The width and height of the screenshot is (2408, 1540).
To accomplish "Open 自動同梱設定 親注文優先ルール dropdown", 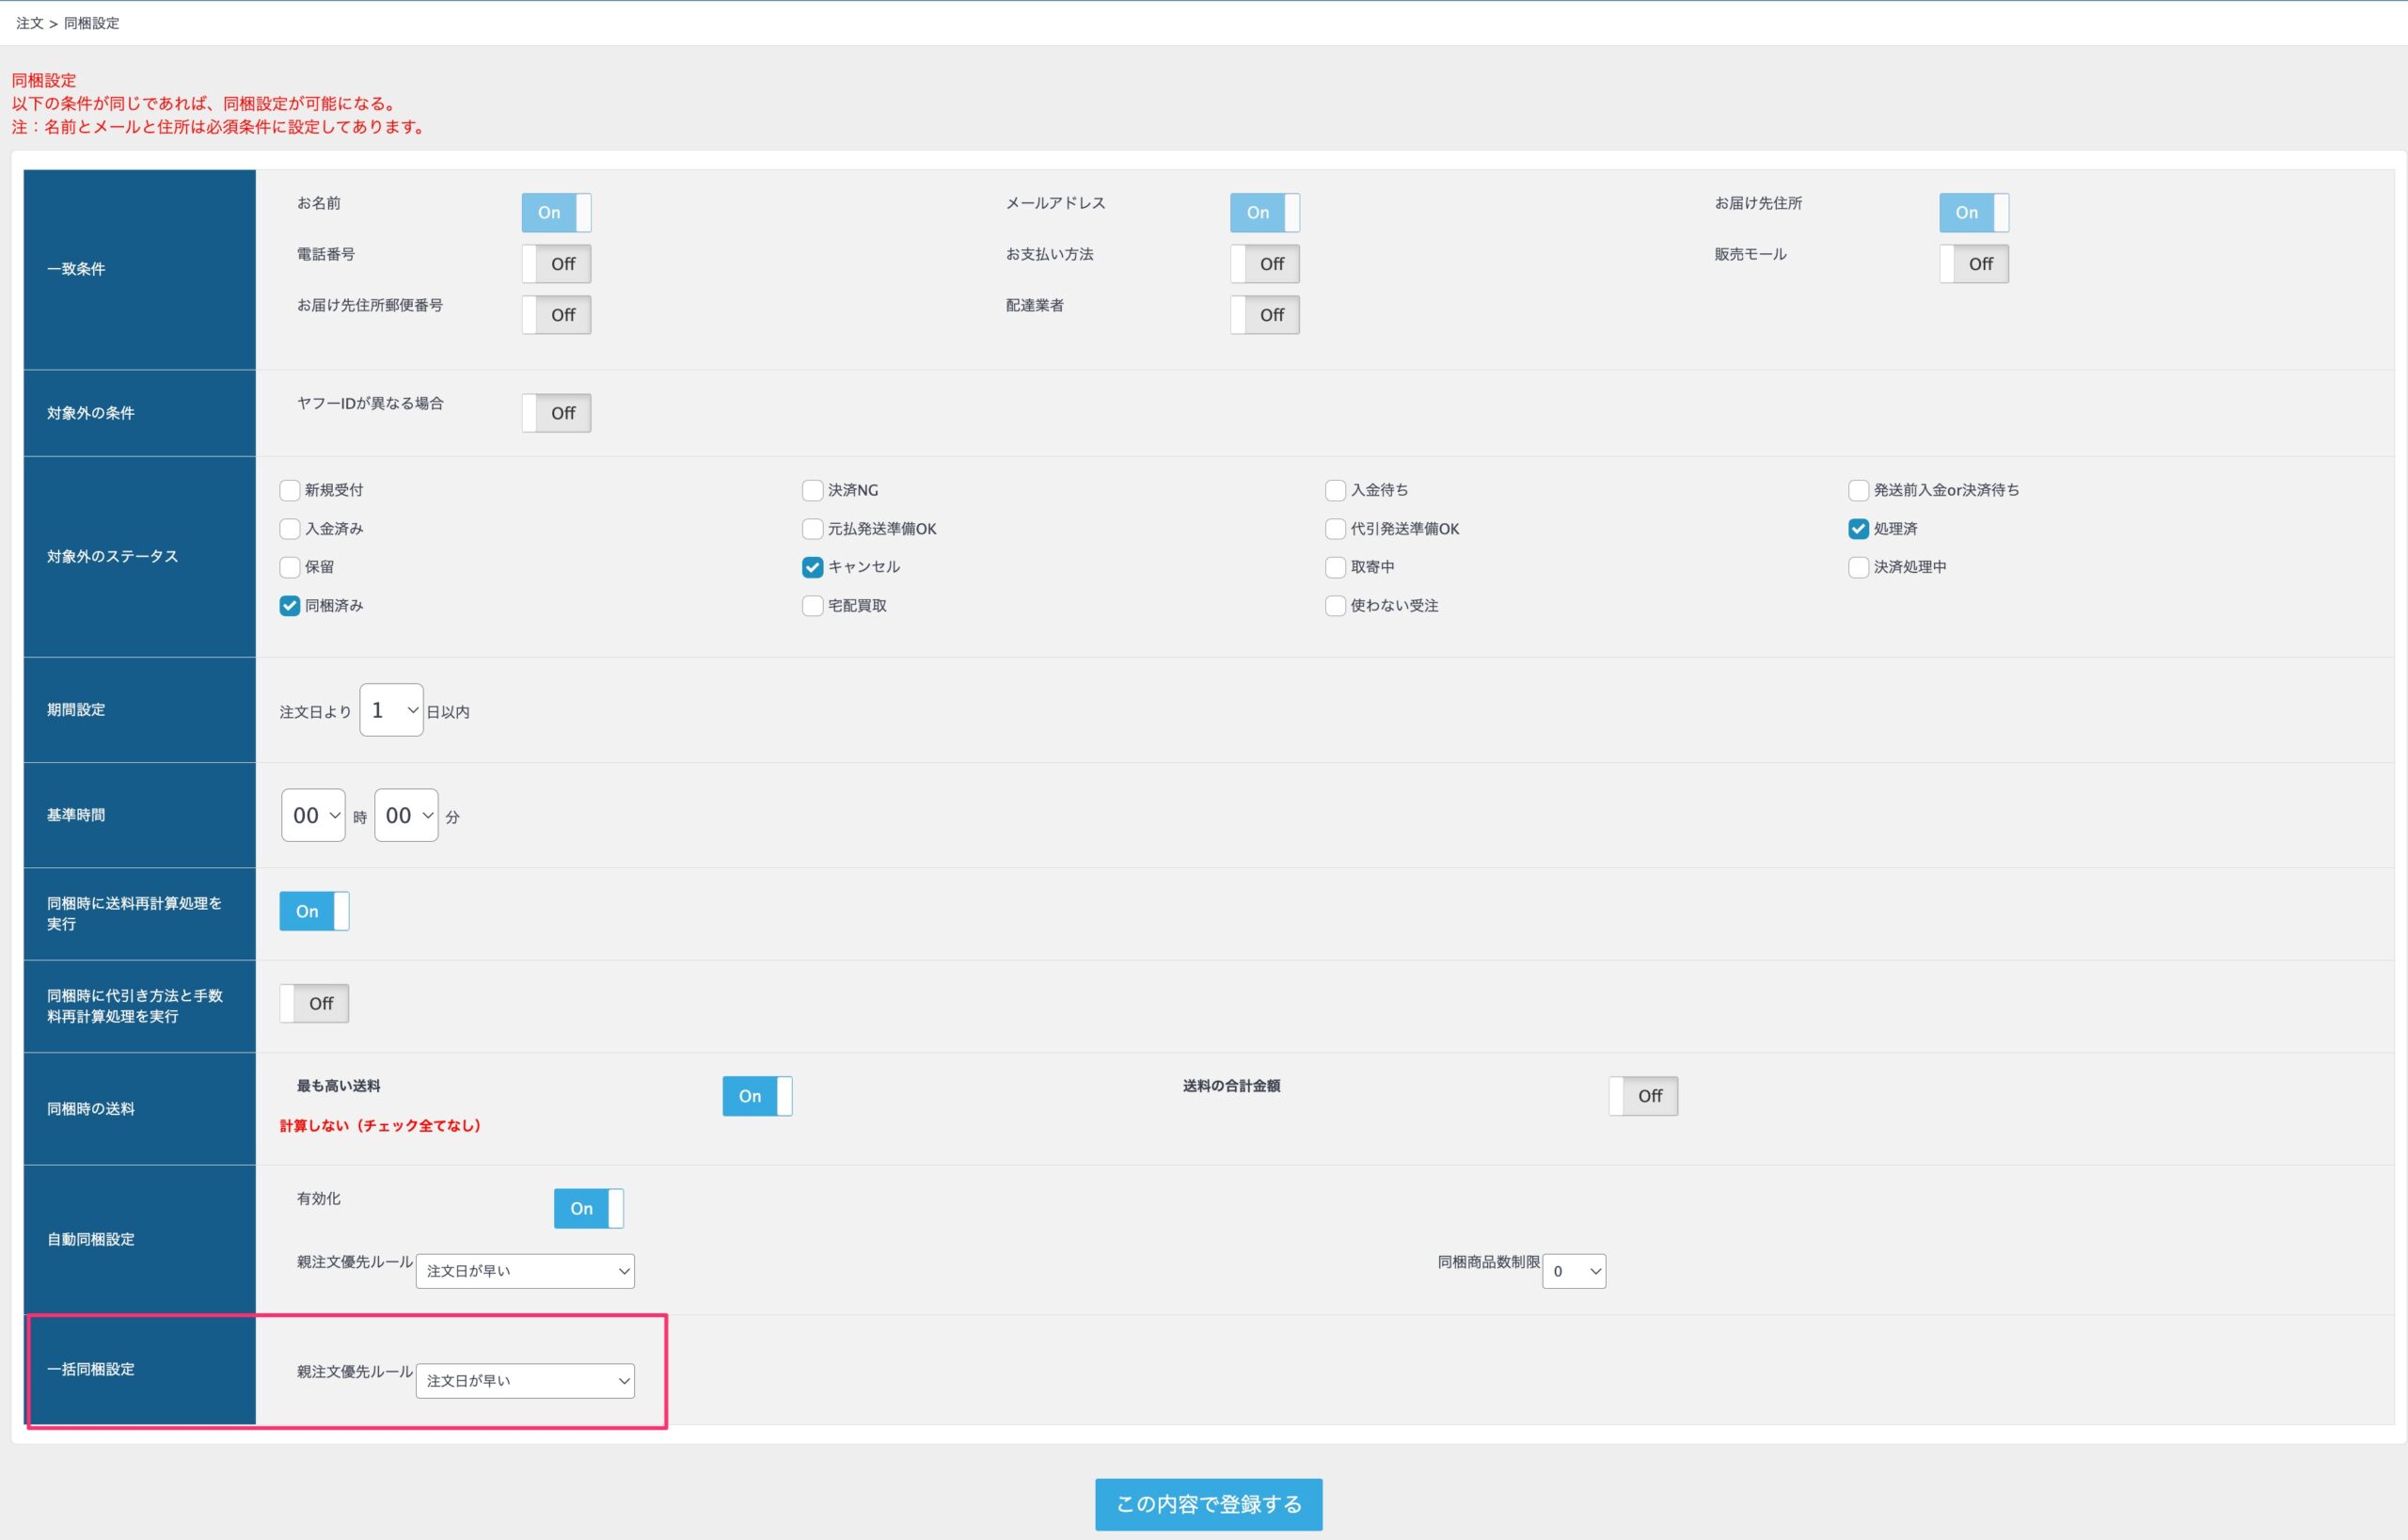I will [525, 1271].
